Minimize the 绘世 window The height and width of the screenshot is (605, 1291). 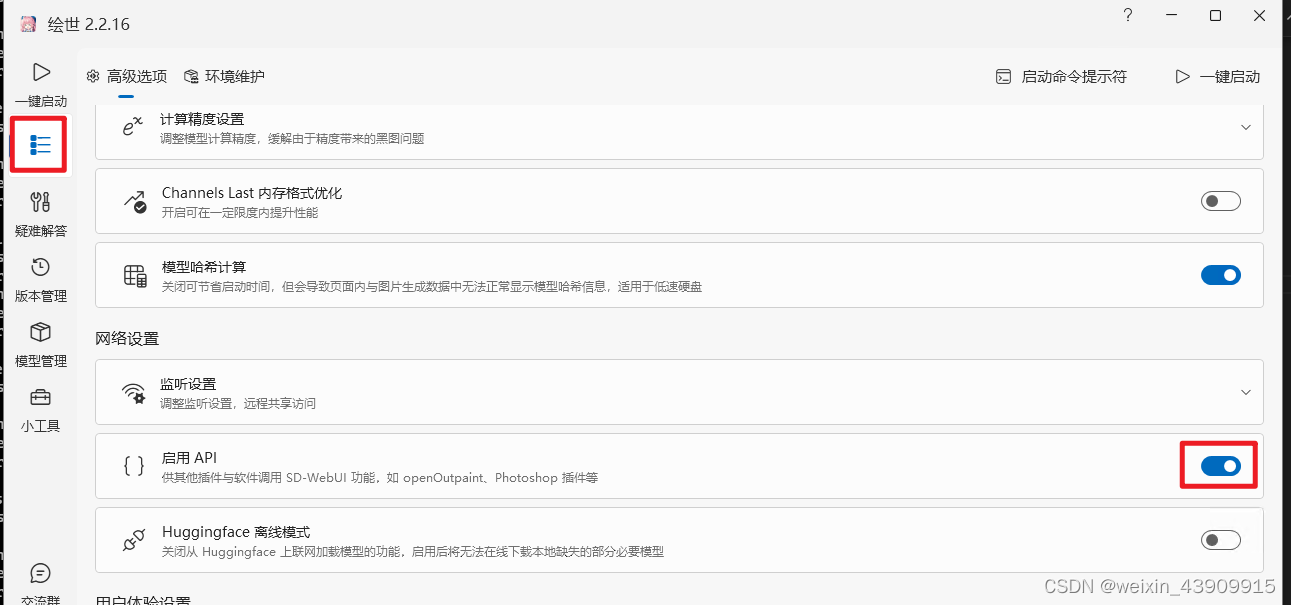(1171, 15)
